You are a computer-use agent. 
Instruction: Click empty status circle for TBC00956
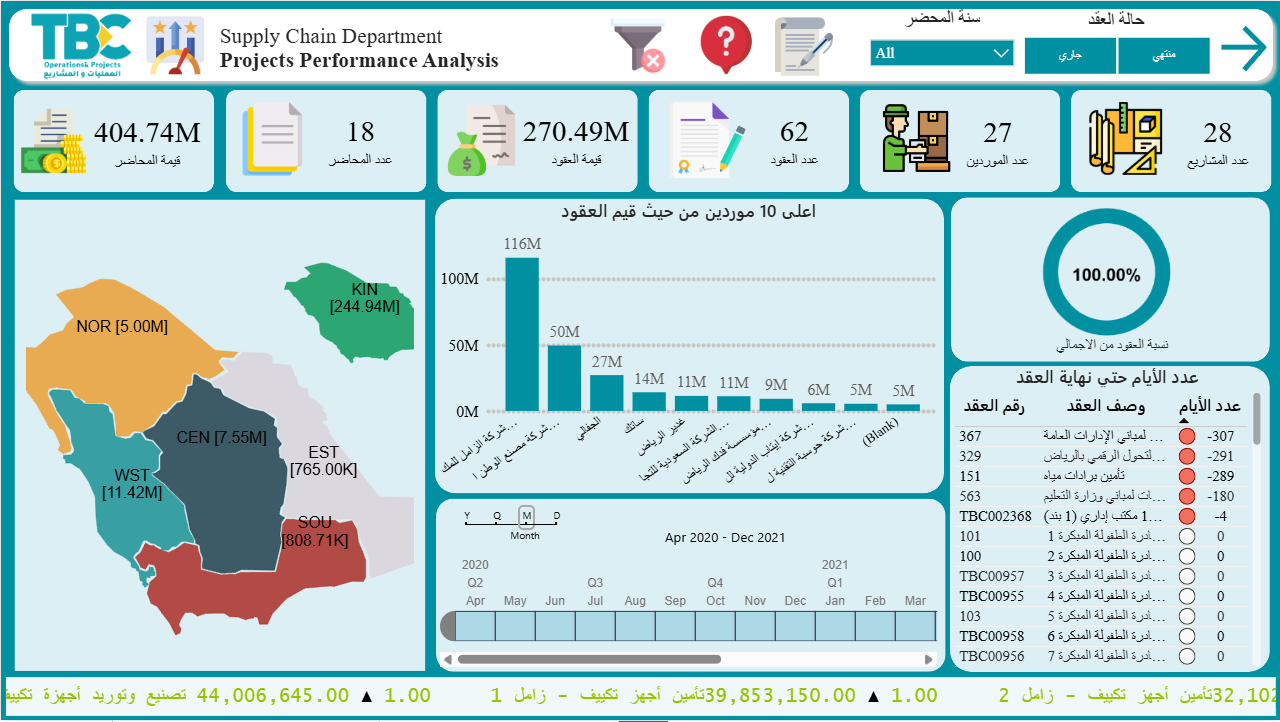point(1187,656)
